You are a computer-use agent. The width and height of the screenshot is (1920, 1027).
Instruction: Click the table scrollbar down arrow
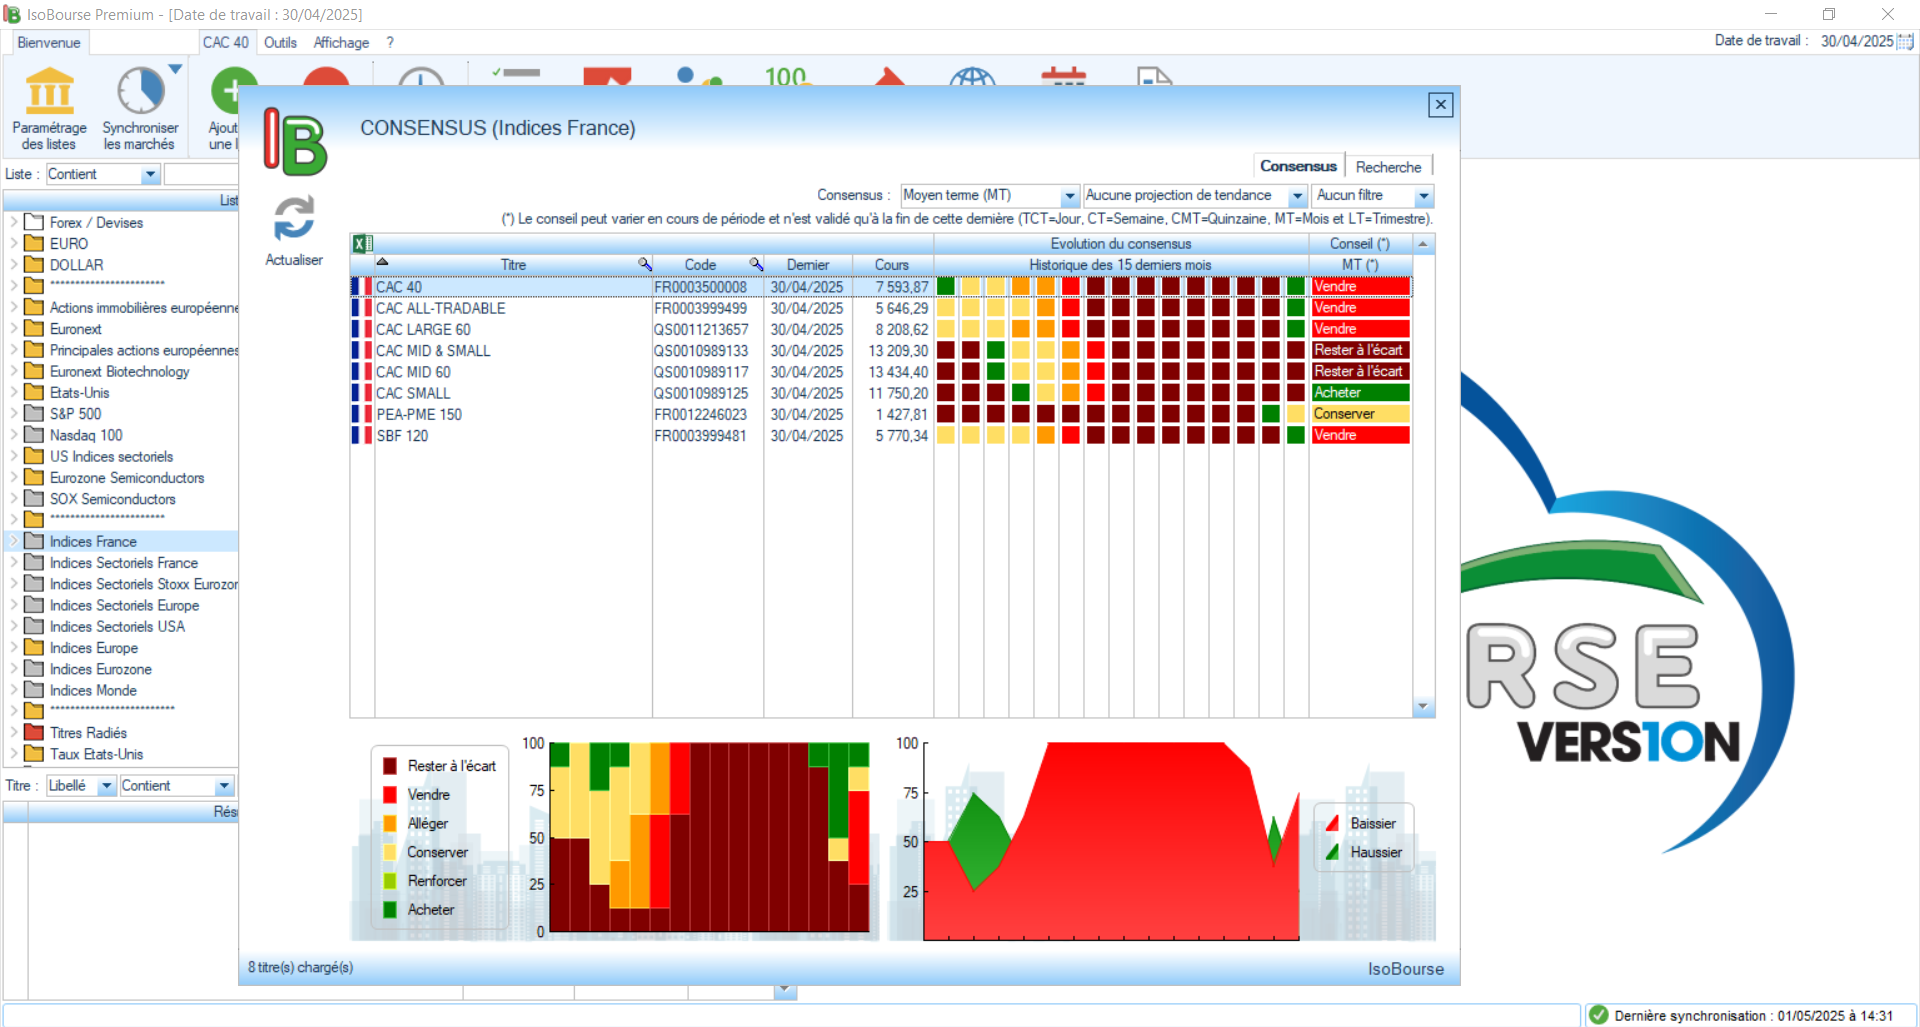coord(1423,707)
